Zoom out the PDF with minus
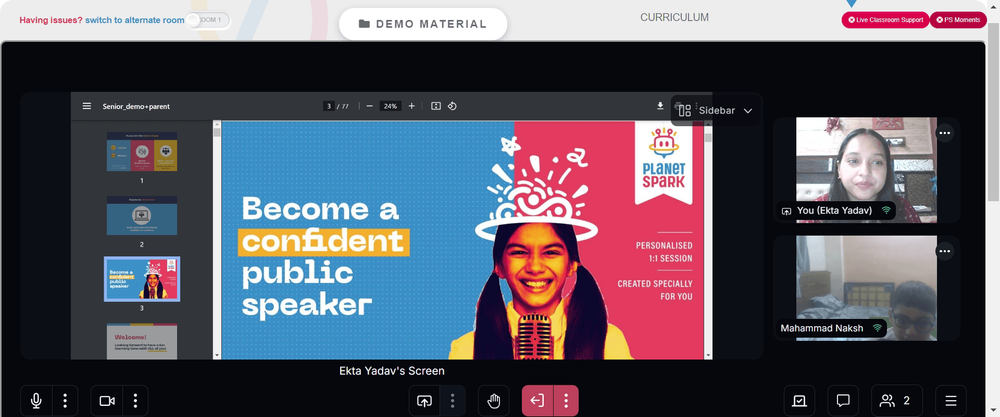The height and width of the screenshot is (417, 1000). pos(369,106)
